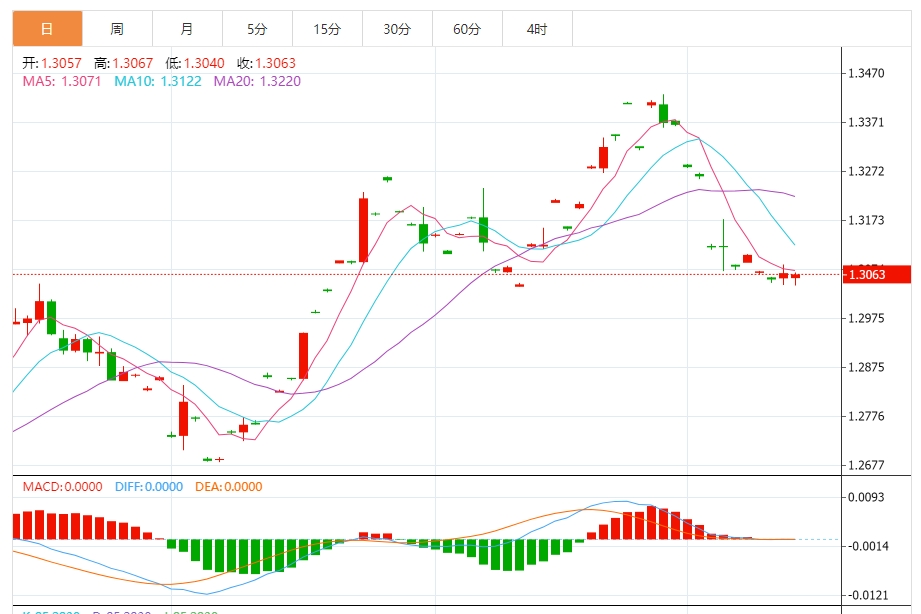Click the DIFF: 0.0000 label

(x=149, y=486)
